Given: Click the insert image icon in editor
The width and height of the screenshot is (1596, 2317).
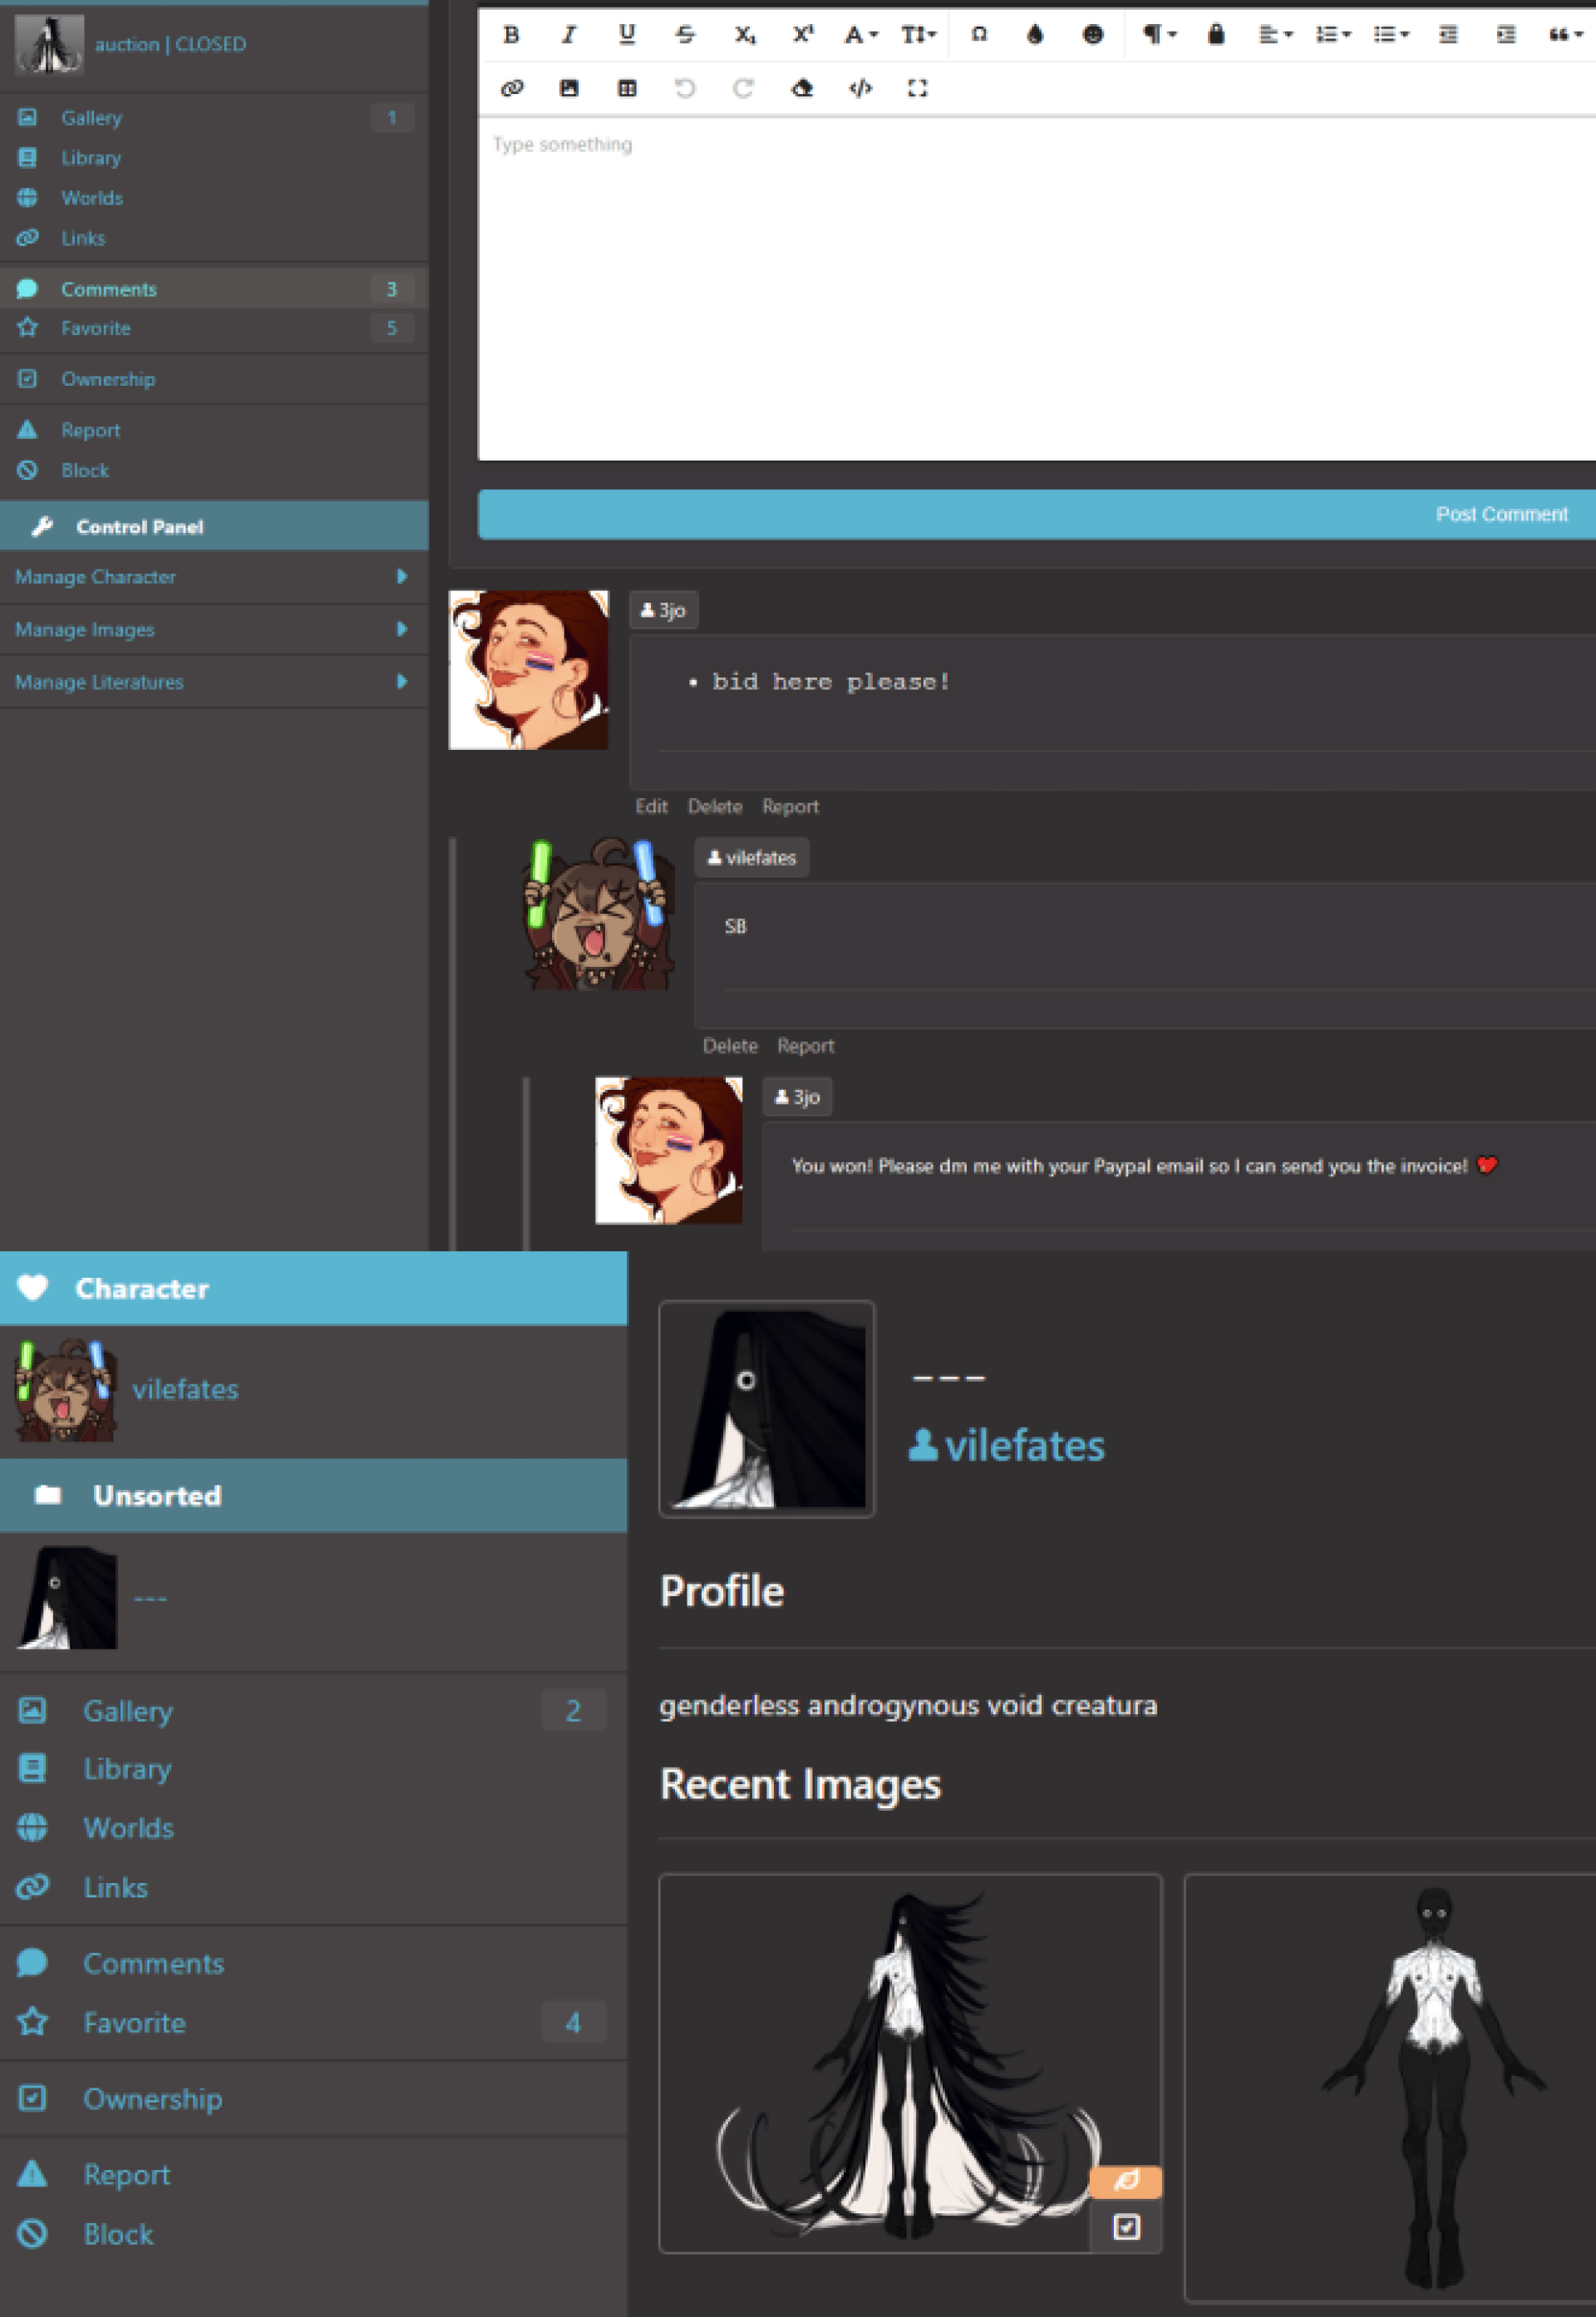Looking at the screenshot, I should coord(568,88).
